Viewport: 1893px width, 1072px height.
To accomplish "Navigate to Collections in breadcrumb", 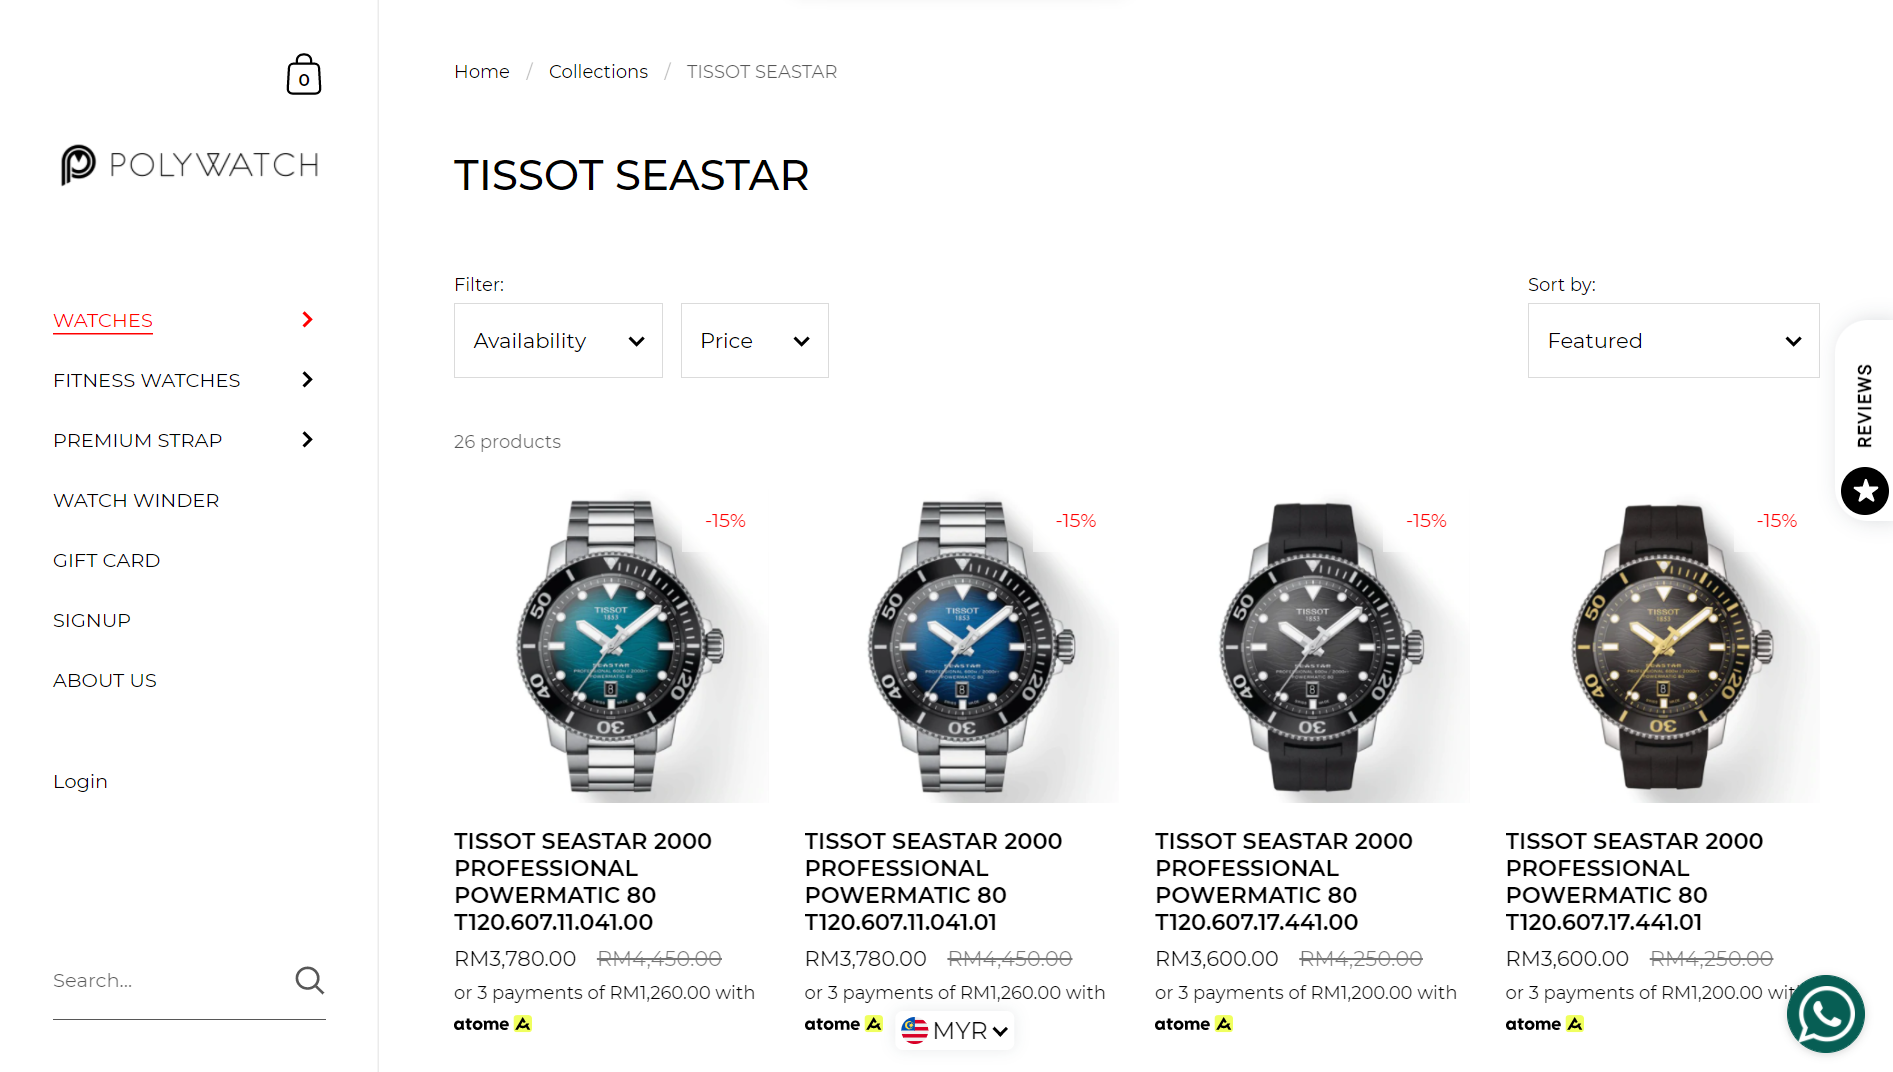I will coord(598,72).
